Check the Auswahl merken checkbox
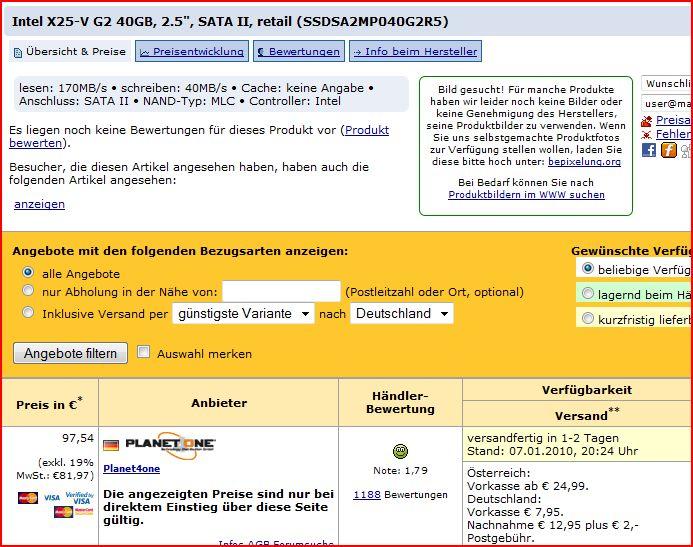Viewport: 693px width, 547px height. tap(143, 352)
